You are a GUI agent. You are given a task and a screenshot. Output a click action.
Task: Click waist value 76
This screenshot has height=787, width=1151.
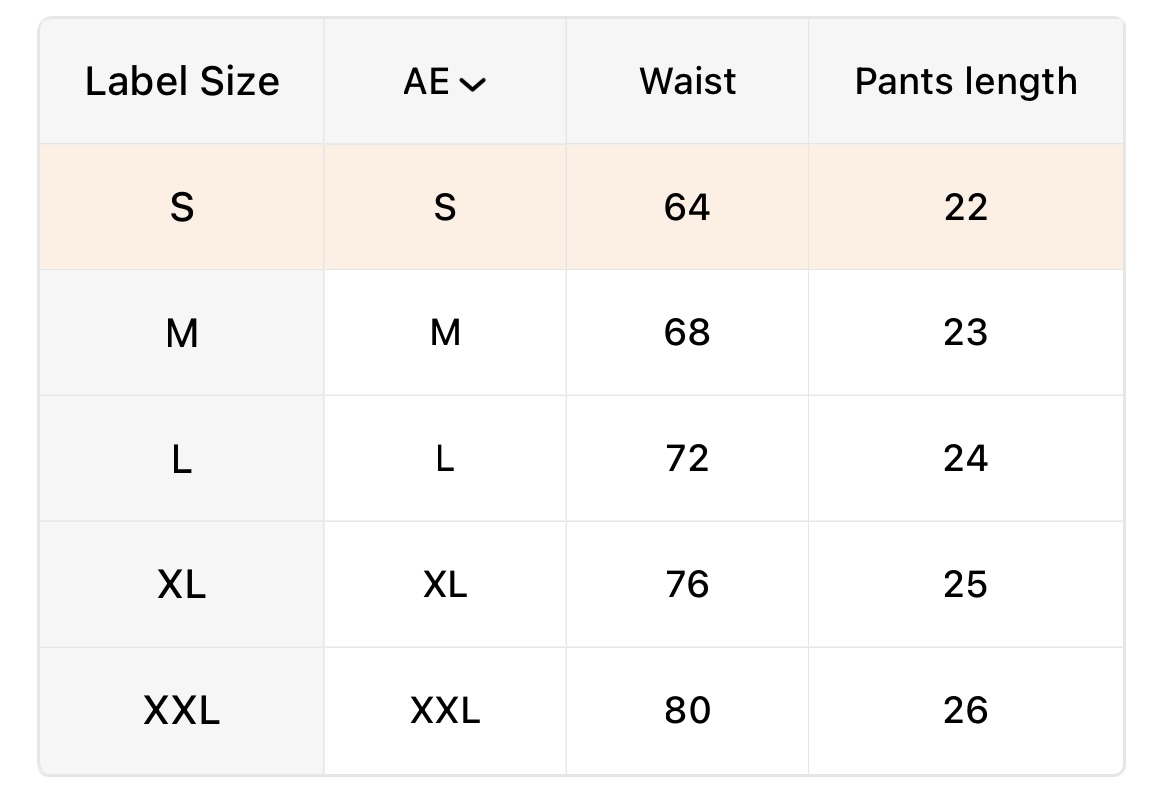[x=687, y=585]
